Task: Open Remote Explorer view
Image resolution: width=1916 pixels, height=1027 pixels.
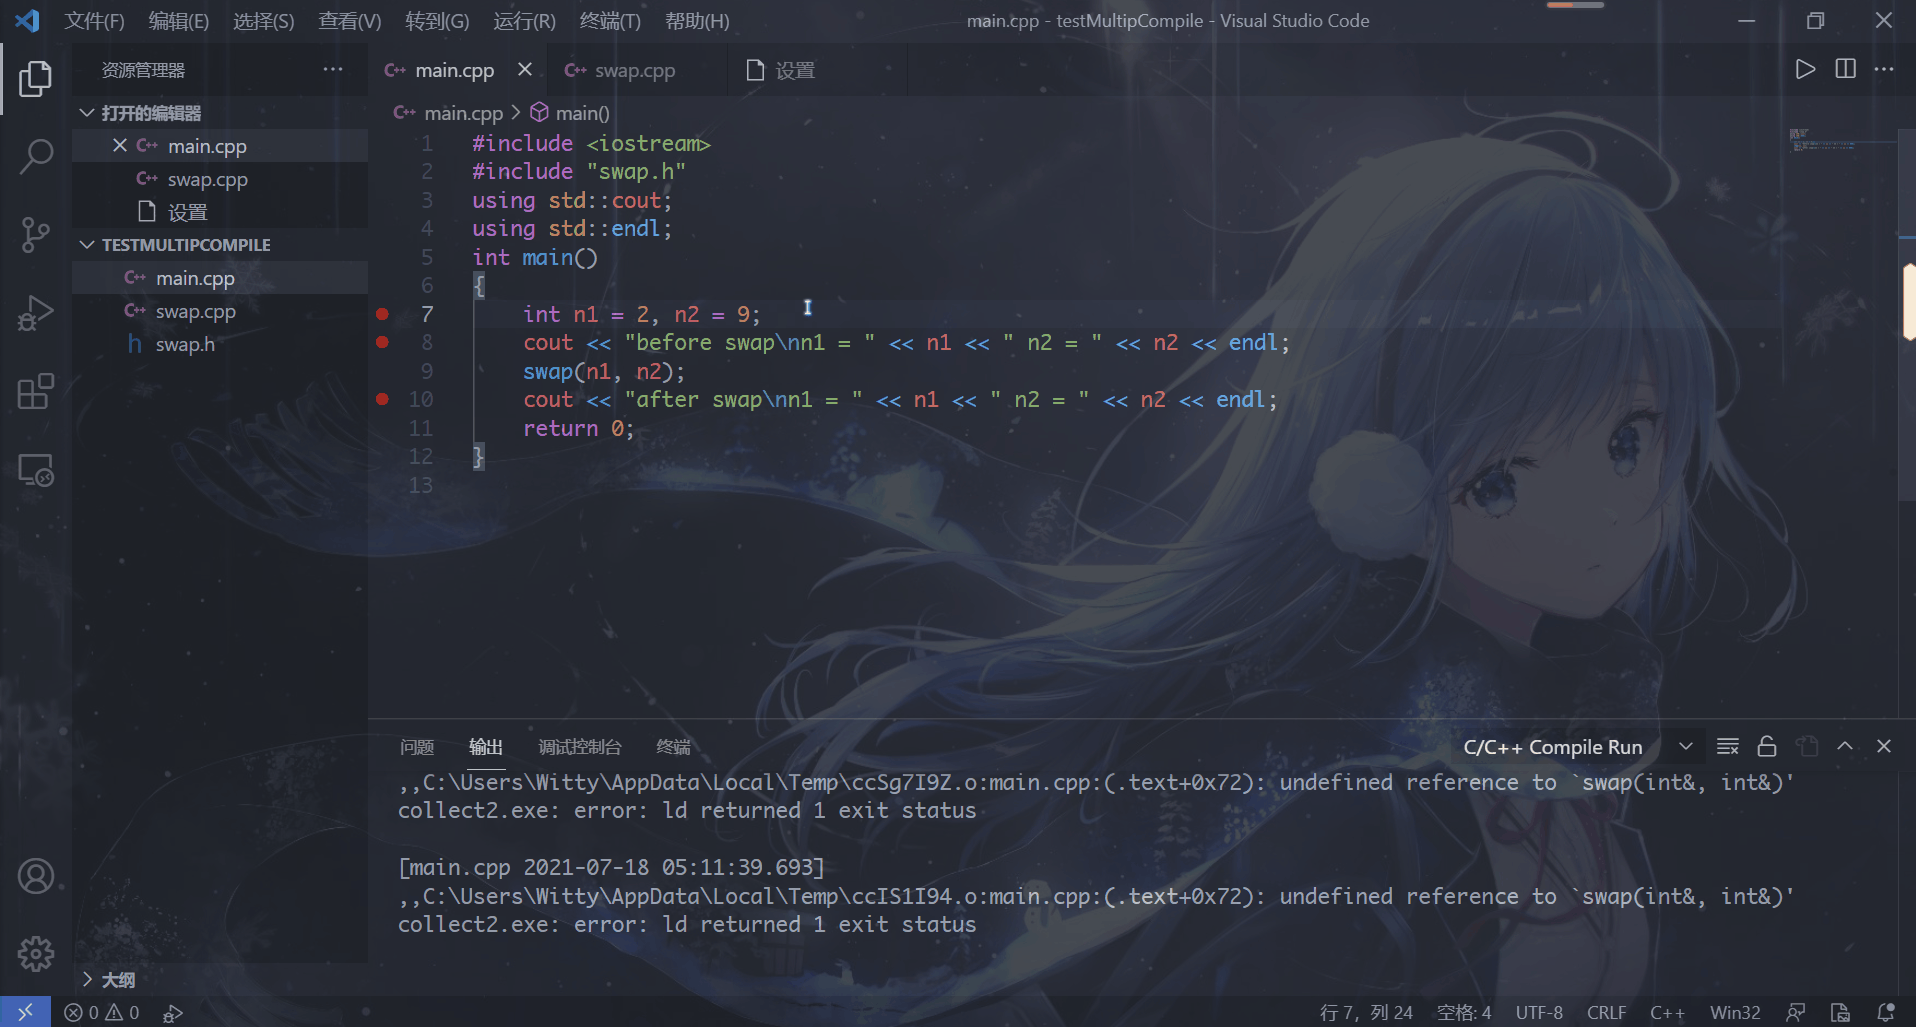Action: tap(35, 470)
